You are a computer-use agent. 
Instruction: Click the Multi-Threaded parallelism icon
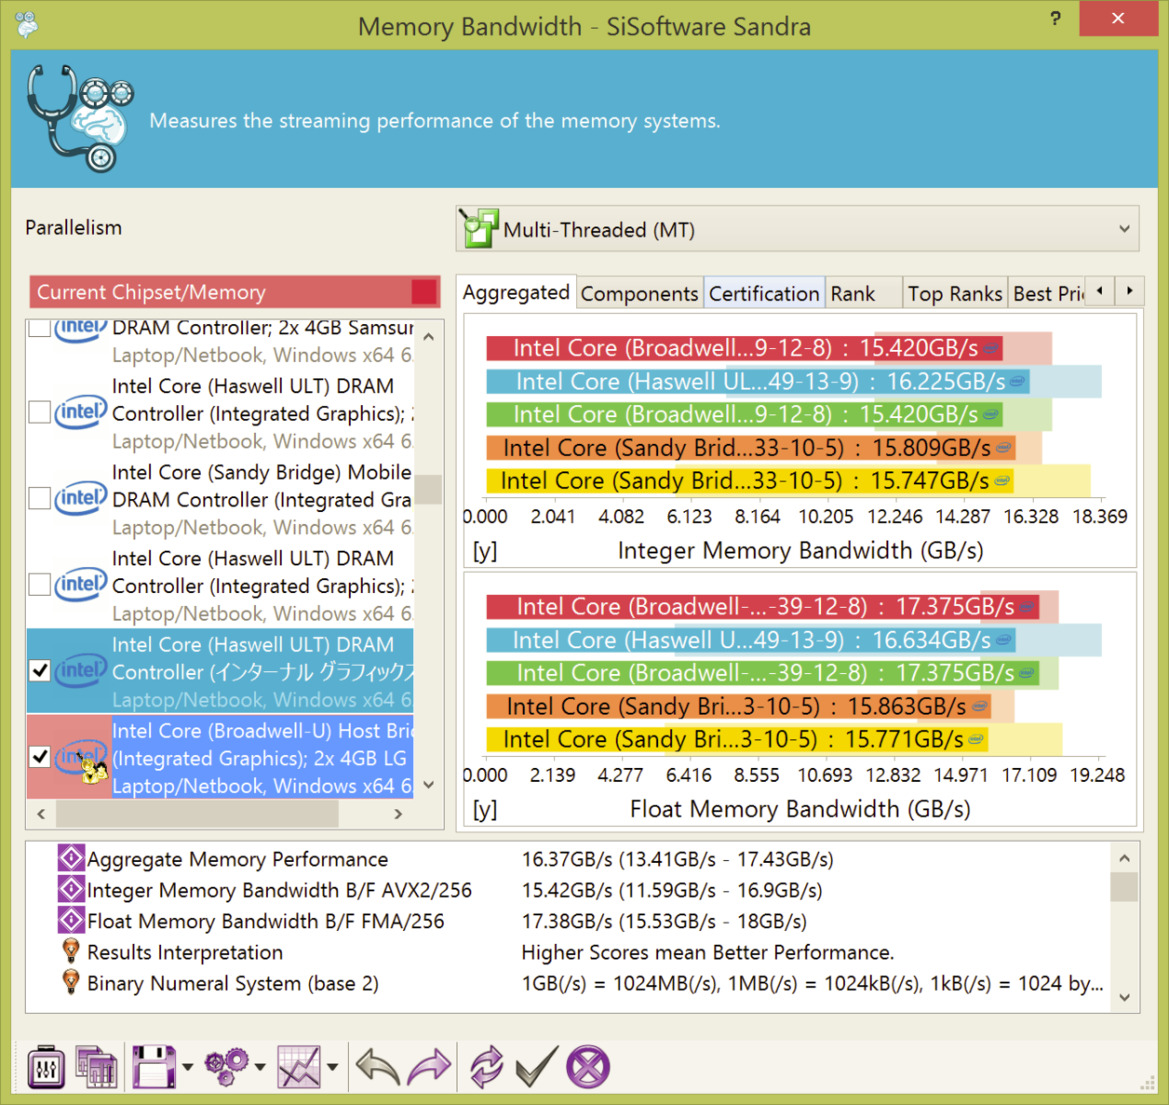(x=480, y=228)
